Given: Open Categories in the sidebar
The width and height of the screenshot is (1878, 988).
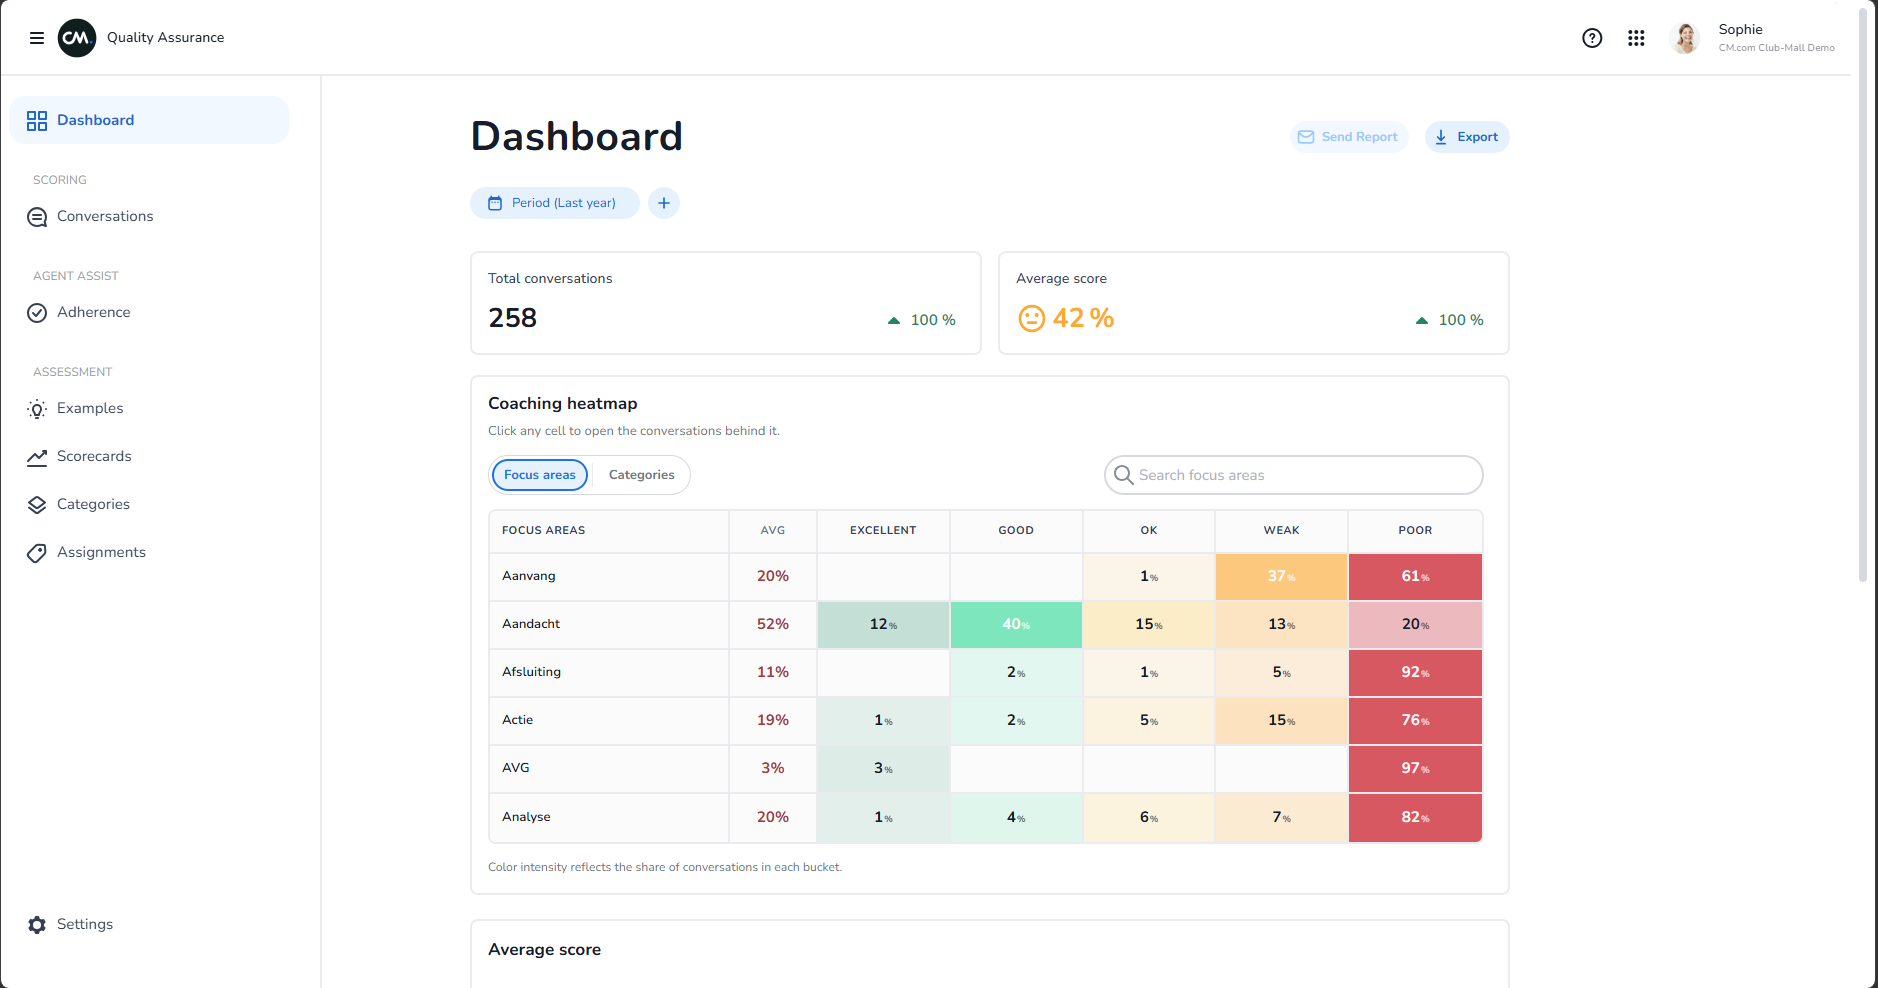Looking at the screenshot, I should tap(149, 504).
